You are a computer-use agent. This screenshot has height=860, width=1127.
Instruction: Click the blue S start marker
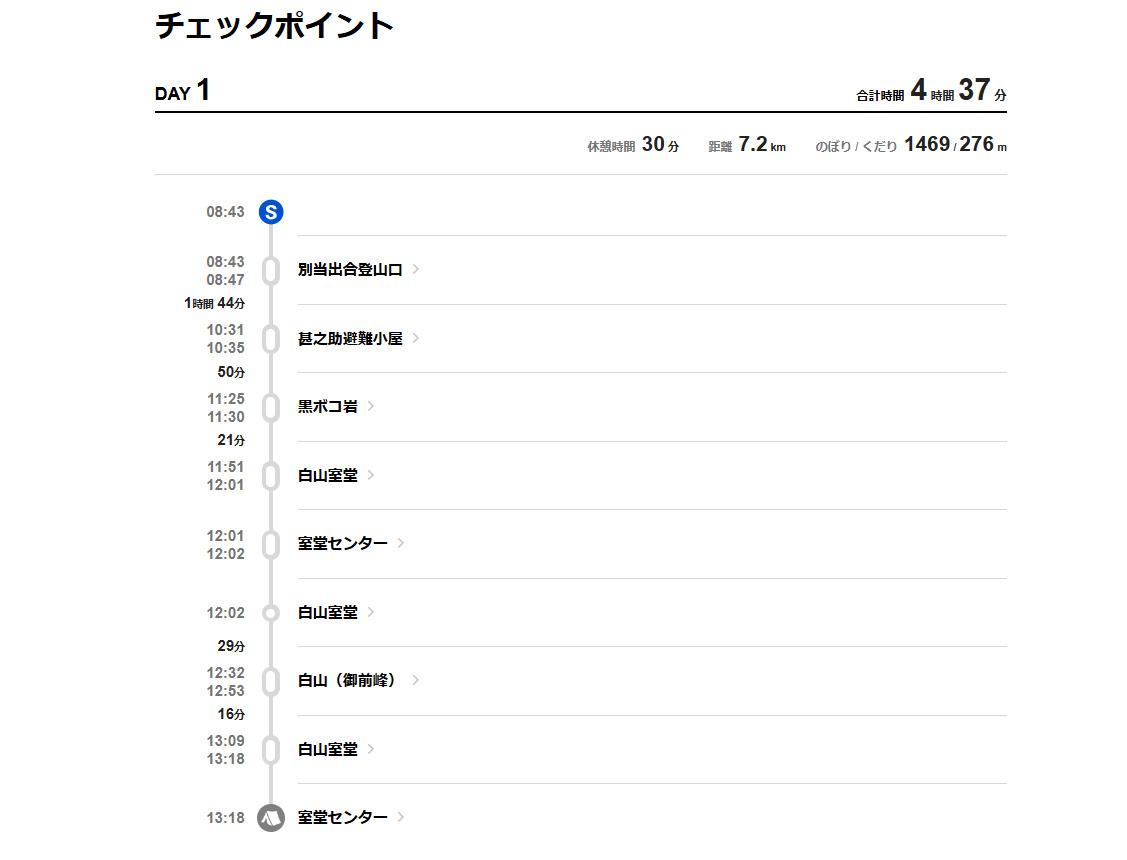[x=271, y=212]
